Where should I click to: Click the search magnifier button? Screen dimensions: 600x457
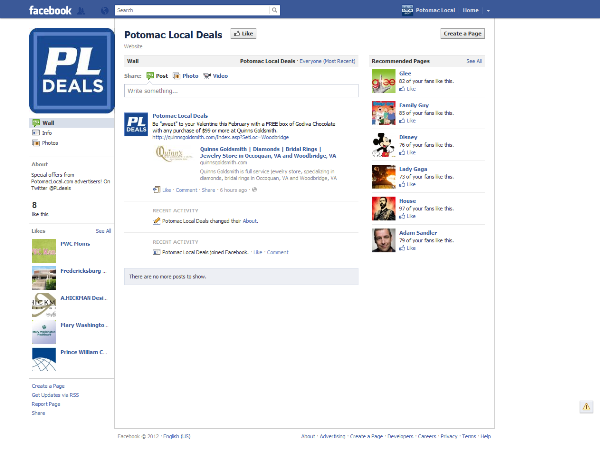[x=274, y=10]
